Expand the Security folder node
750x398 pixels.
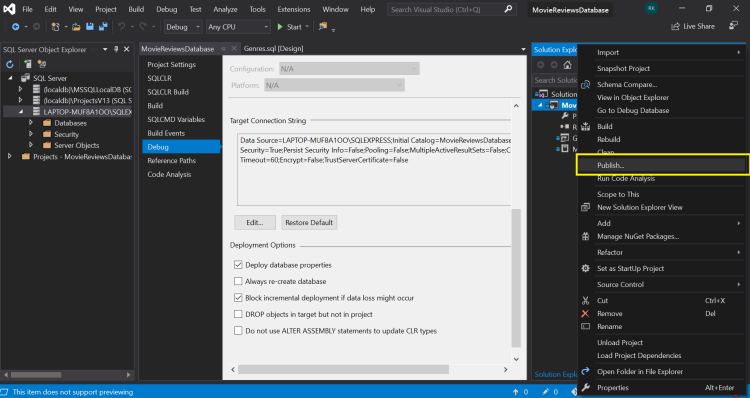tap(31, 134)
